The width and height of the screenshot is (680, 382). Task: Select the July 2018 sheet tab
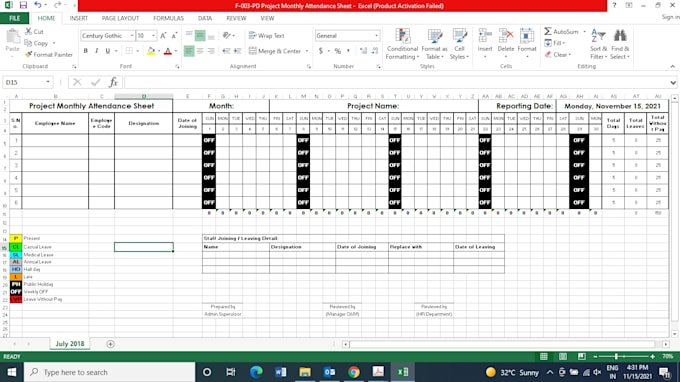pyautogui.click(x=69, y=344)
